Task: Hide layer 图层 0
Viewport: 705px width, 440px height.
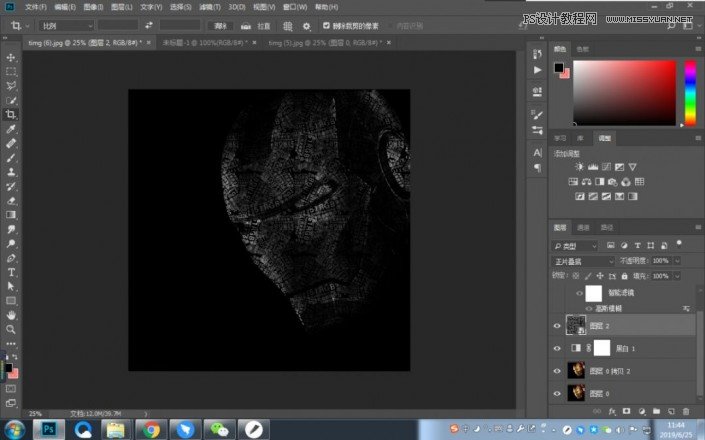Action: coord(557,393)
